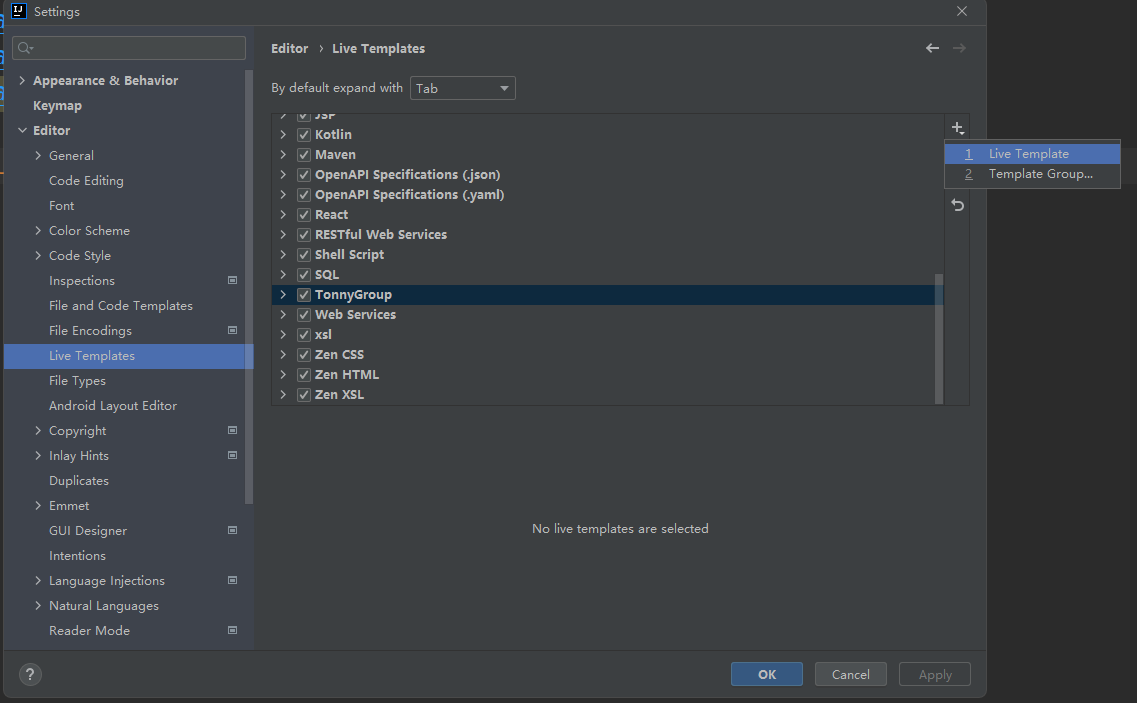Uncheck the Kotlin template group
Image resolution: width=1137 pixels, height=703 pixels.
click(x=304, y=134)
